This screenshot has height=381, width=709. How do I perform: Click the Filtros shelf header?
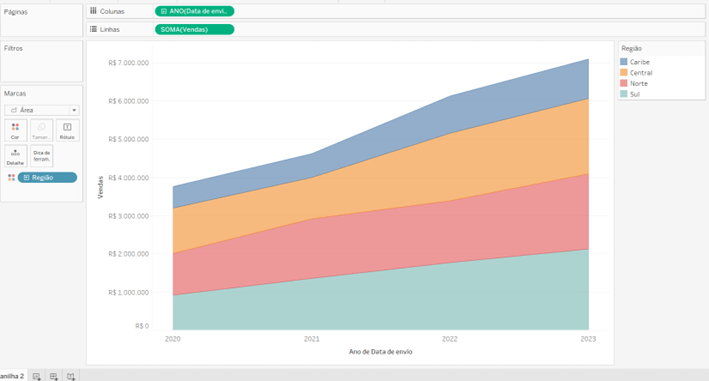coord(13,48)
